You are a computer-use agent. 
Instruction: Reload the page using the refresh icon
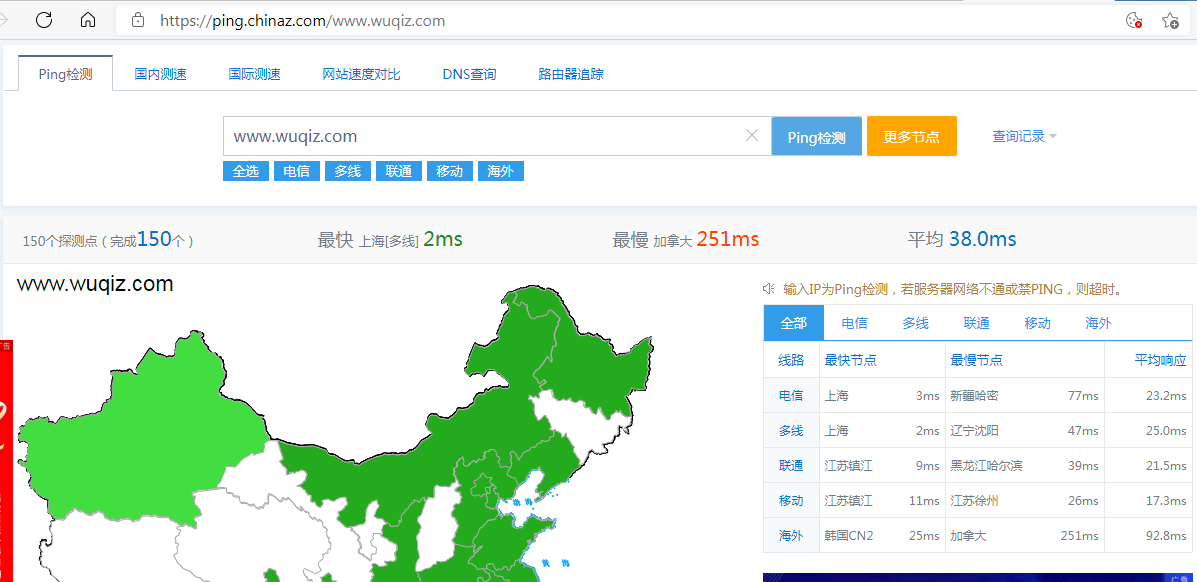(x=43, y=19)
